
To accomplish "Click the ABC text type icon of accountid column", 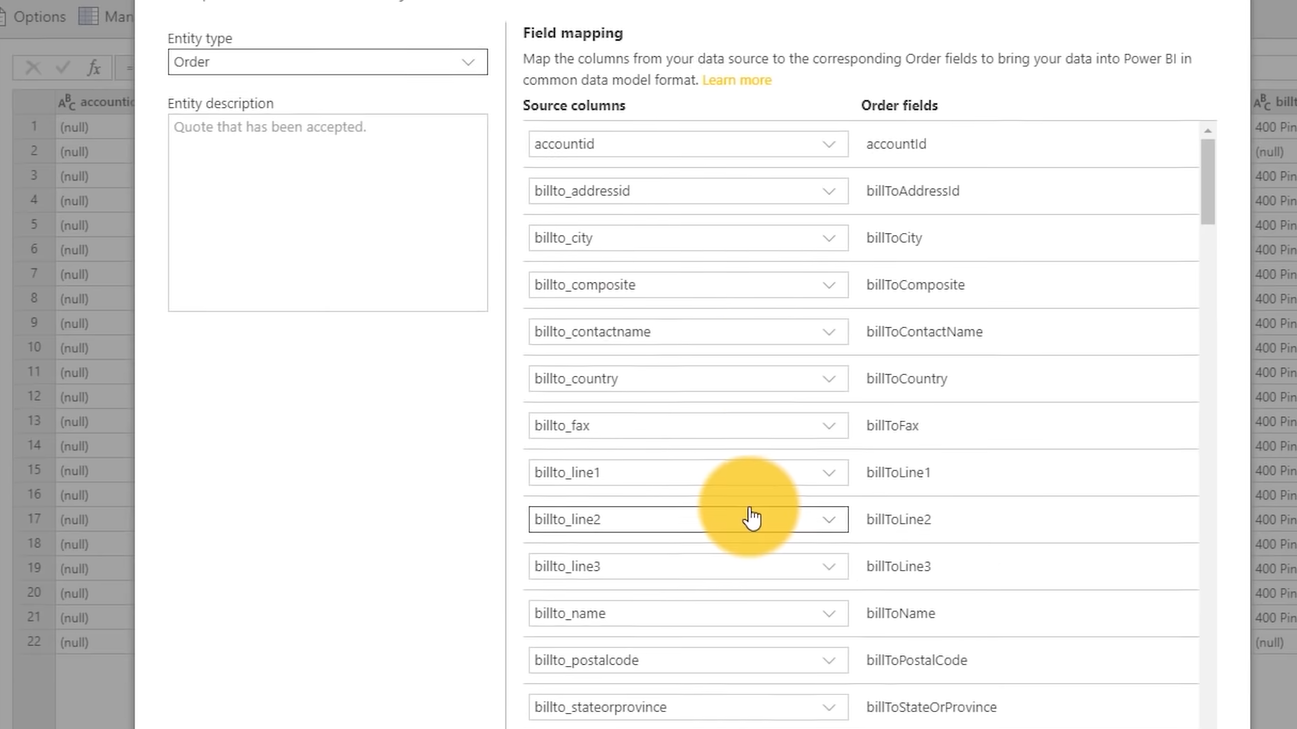I will pos(67,102).
